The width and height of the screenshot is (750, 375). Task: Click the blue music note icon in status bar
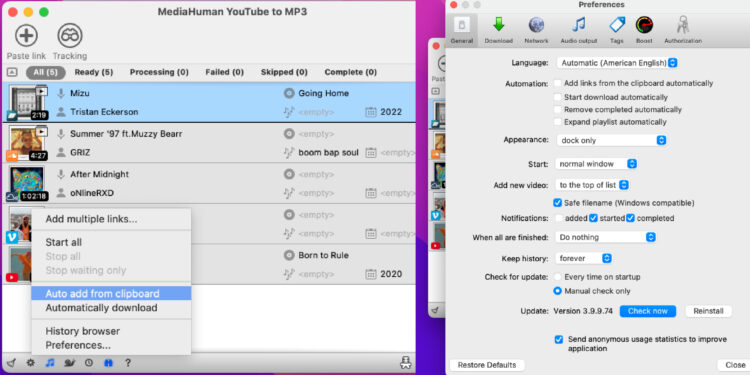coord(50,363)
